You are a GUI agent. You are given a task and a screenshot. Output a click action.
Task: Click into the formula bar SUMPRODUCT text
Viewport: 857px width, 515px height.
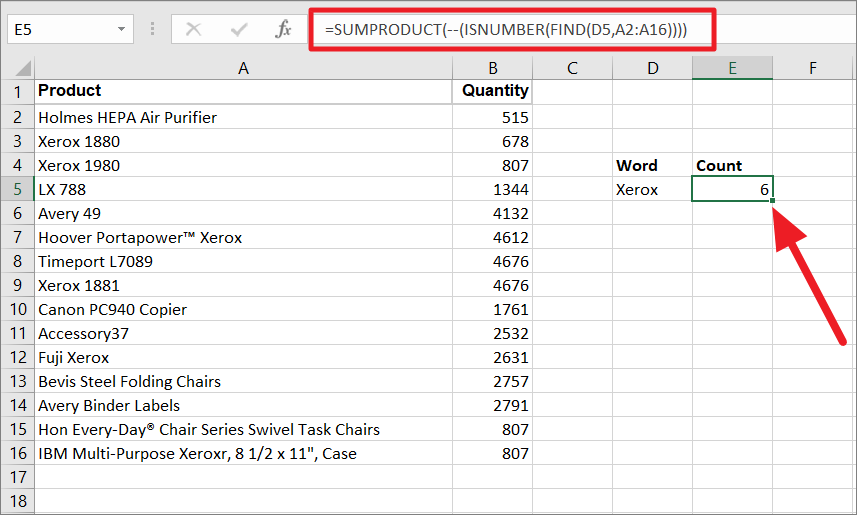(x=506, y=30)
